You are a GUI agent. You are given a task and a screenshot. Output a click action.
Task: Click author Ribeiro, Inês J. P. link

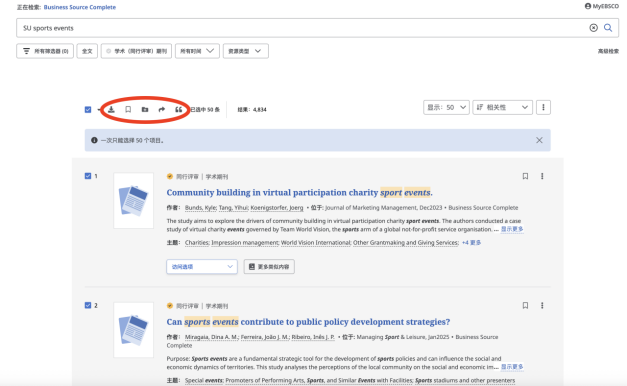click(313, 337)
